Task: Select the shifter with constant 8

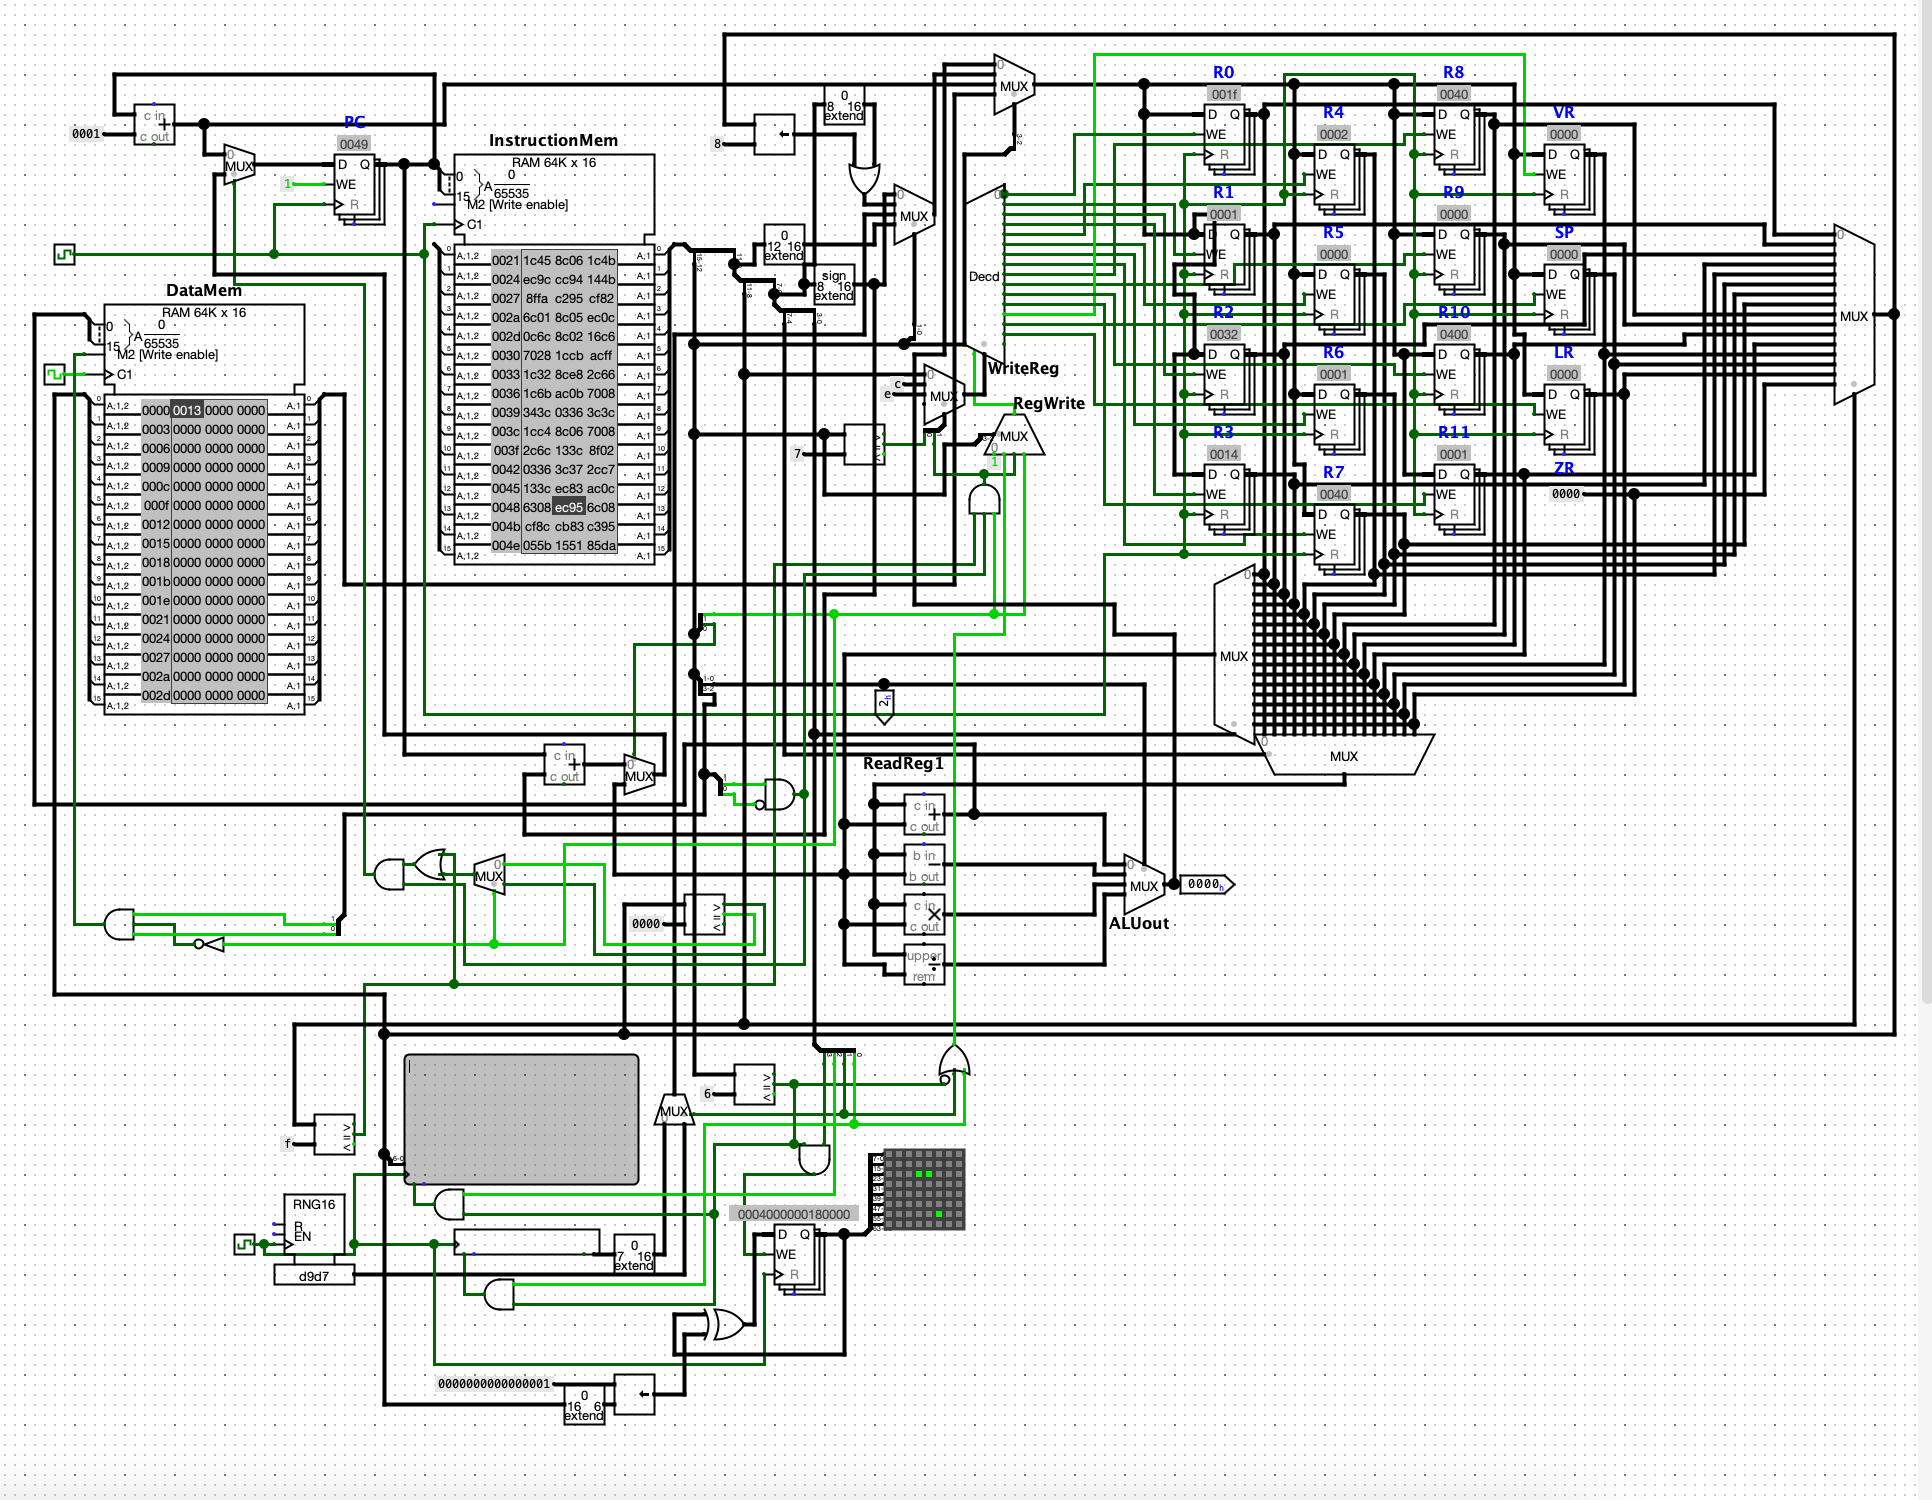Action: 774,135
